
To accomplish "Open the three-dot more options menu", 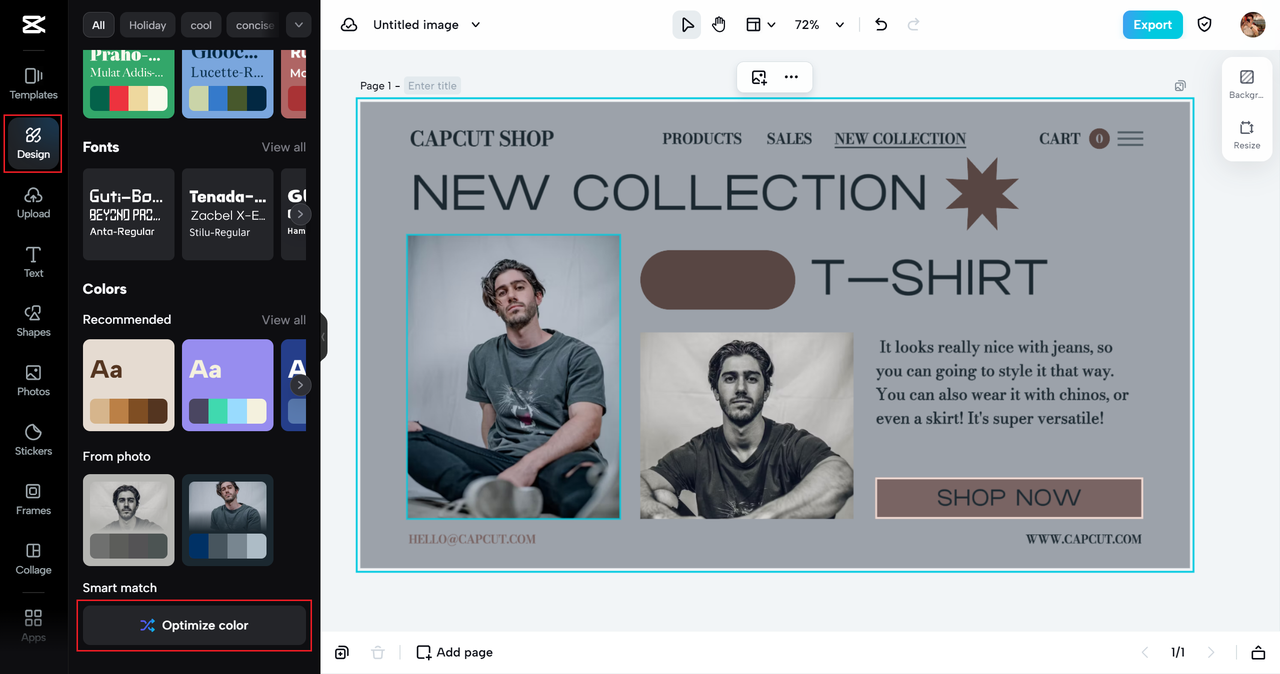I will (x=791, y=77).
